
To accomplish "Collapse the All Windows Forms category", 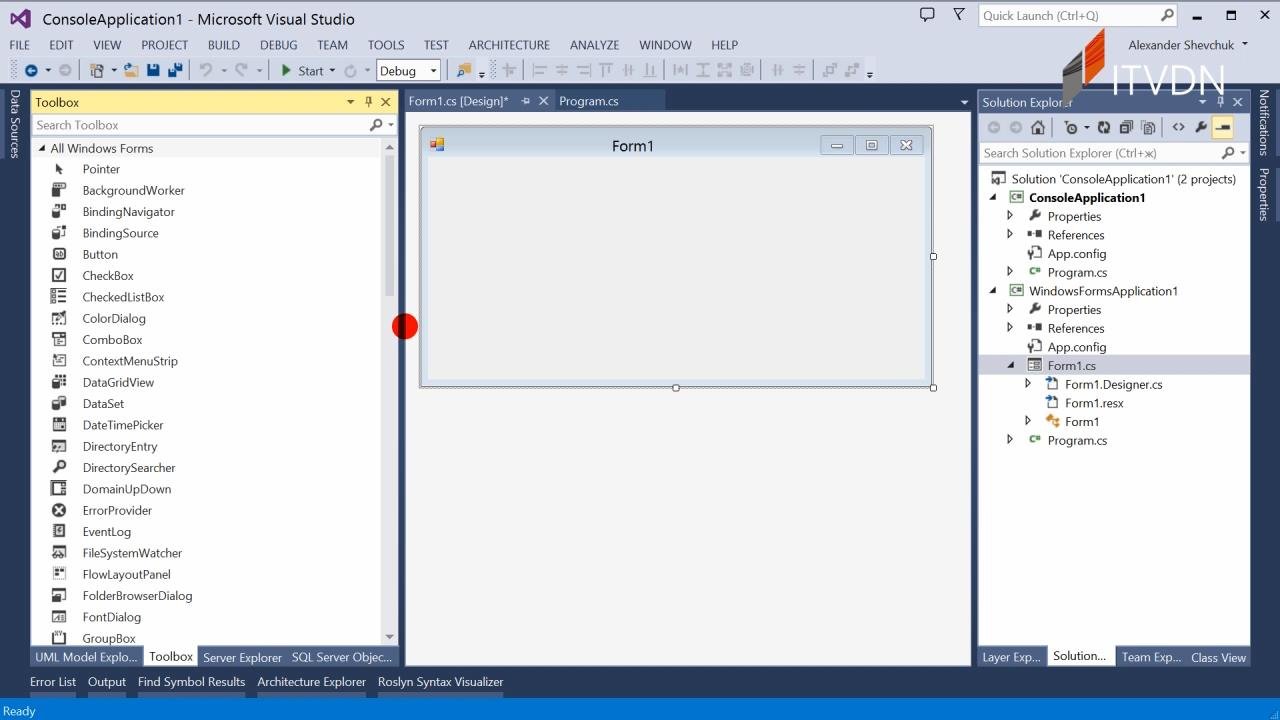I will 42,148.
